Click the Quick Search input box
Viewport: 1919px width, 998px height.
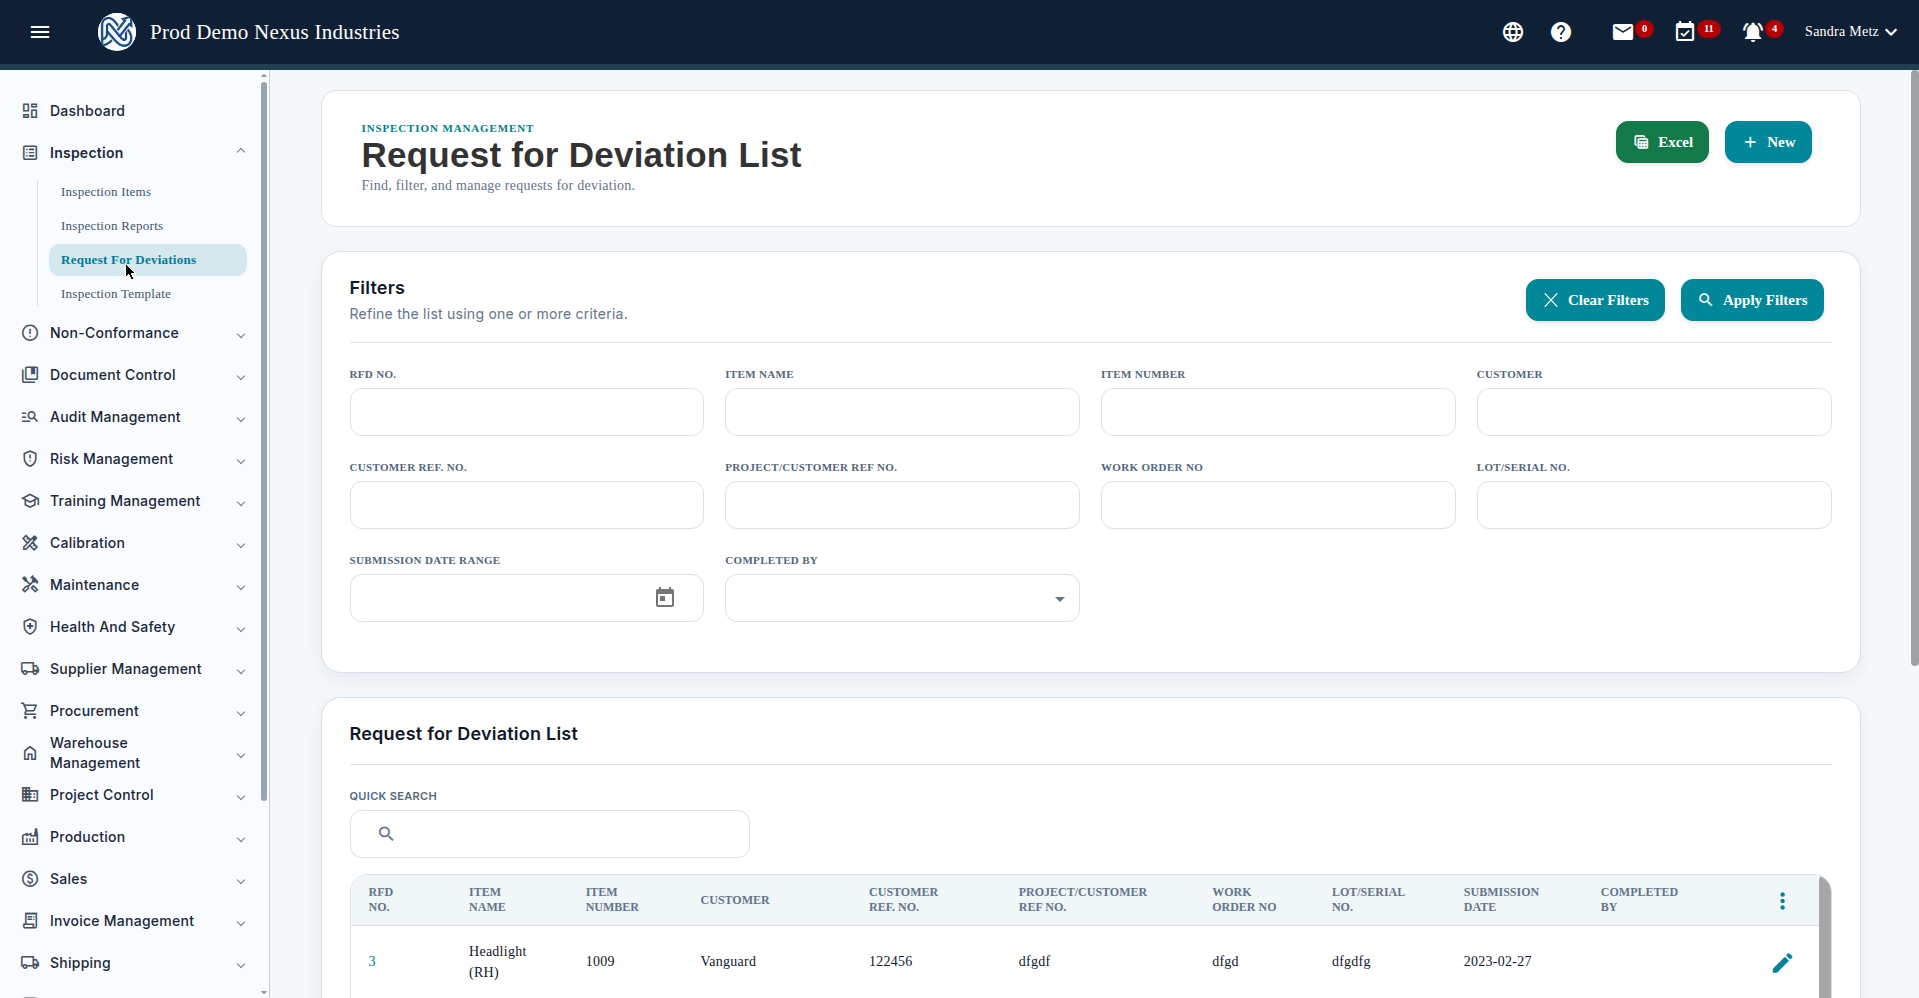(x=550, y=834)
